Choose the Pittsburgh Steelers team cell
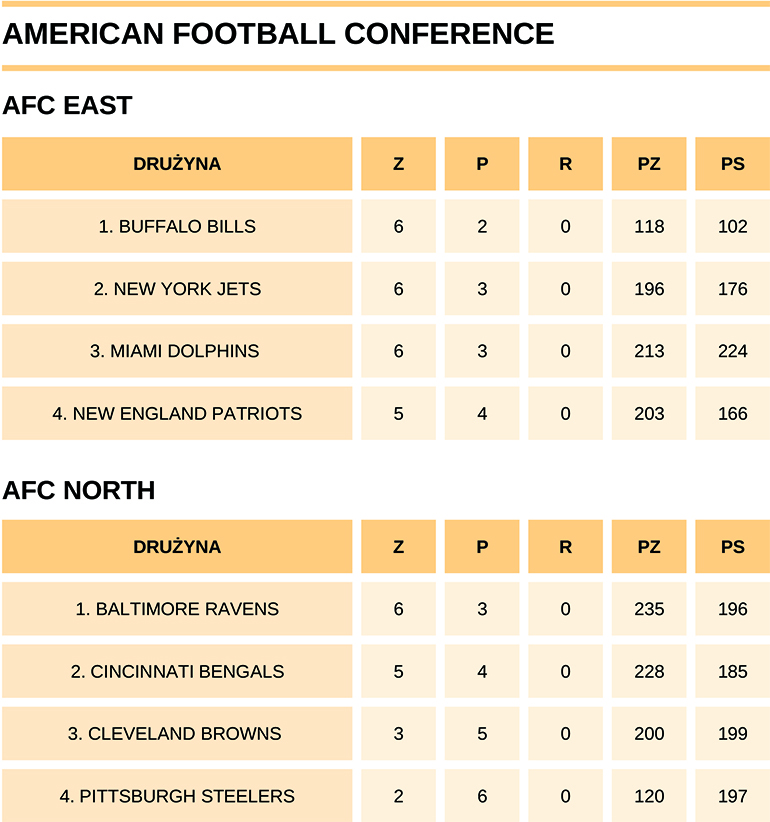770x822 pixels. 177,796
